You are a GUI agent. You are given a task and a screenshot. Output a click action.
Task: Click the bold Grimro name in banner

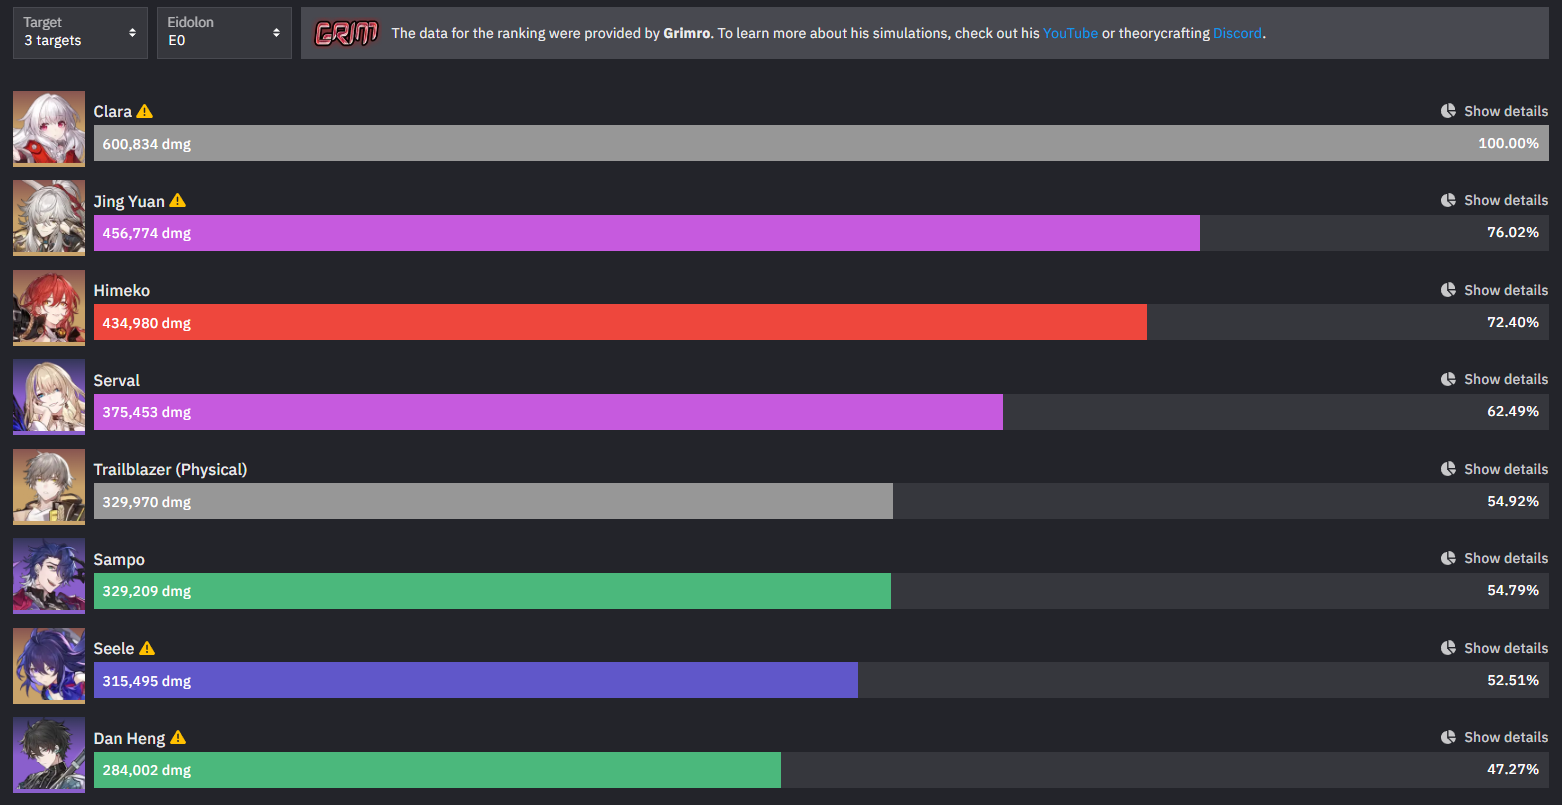point(687,33)
